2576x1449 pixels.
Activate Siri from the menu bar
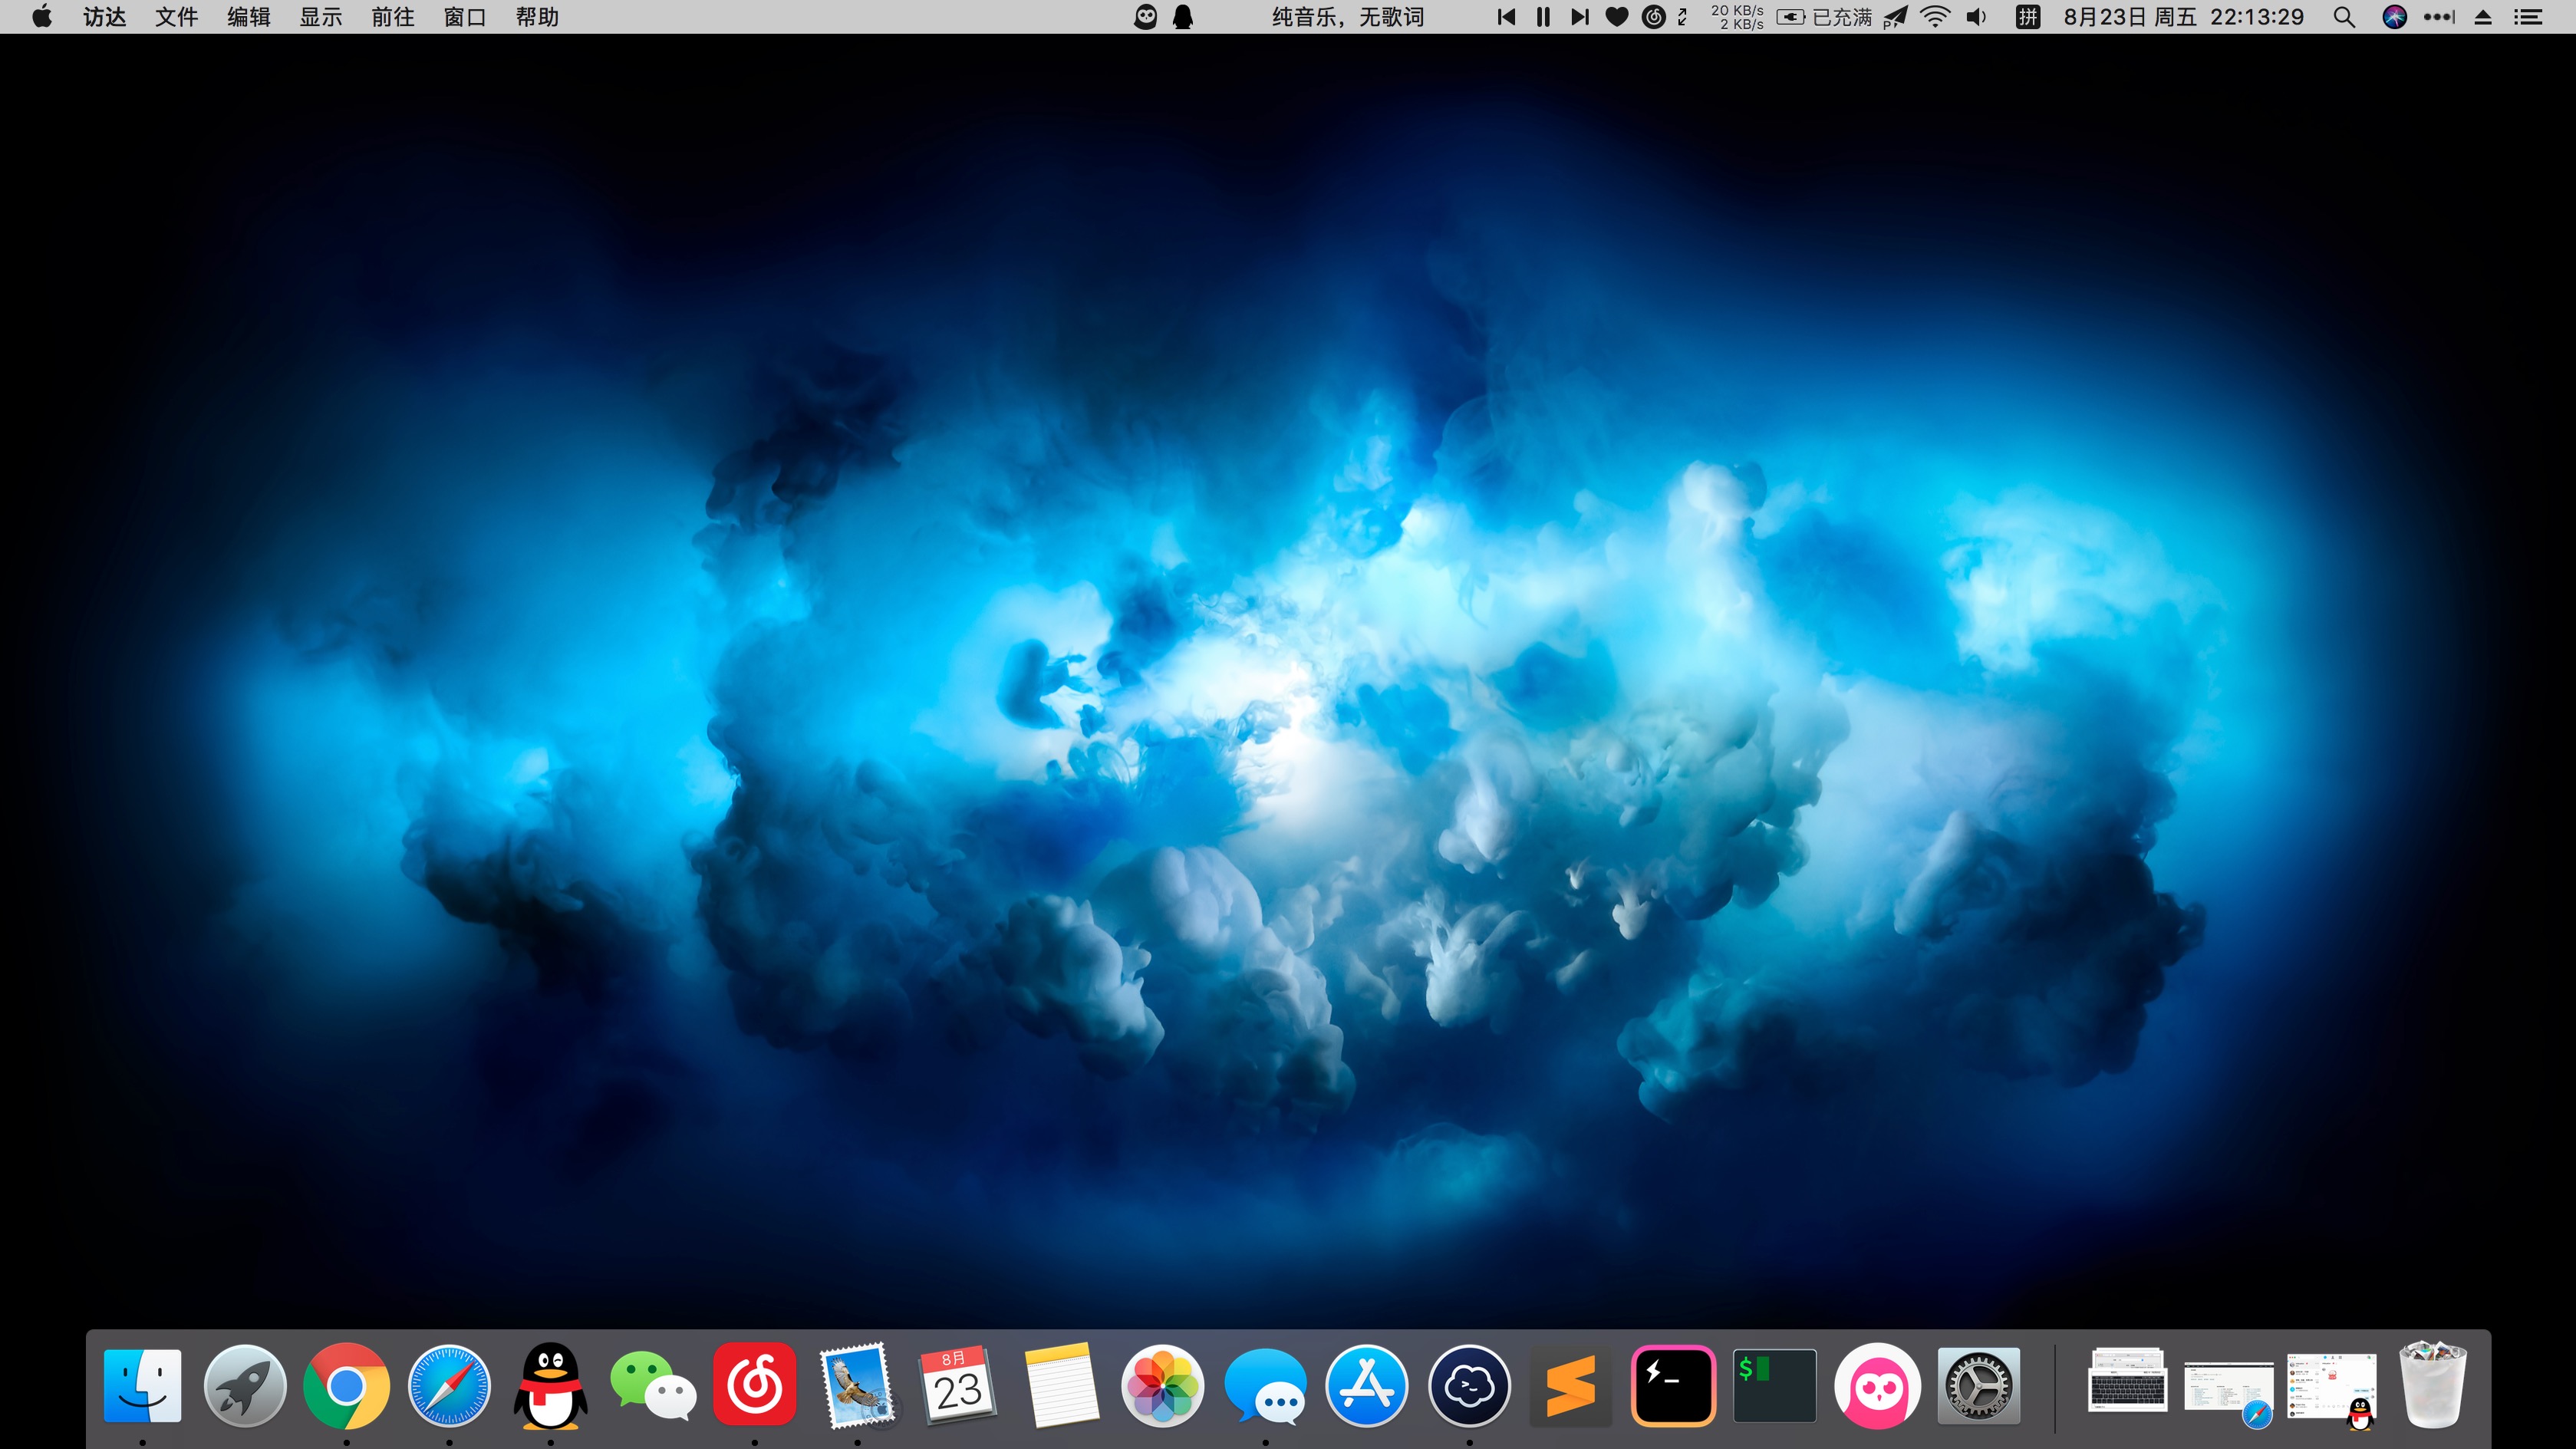(2395, 17)
